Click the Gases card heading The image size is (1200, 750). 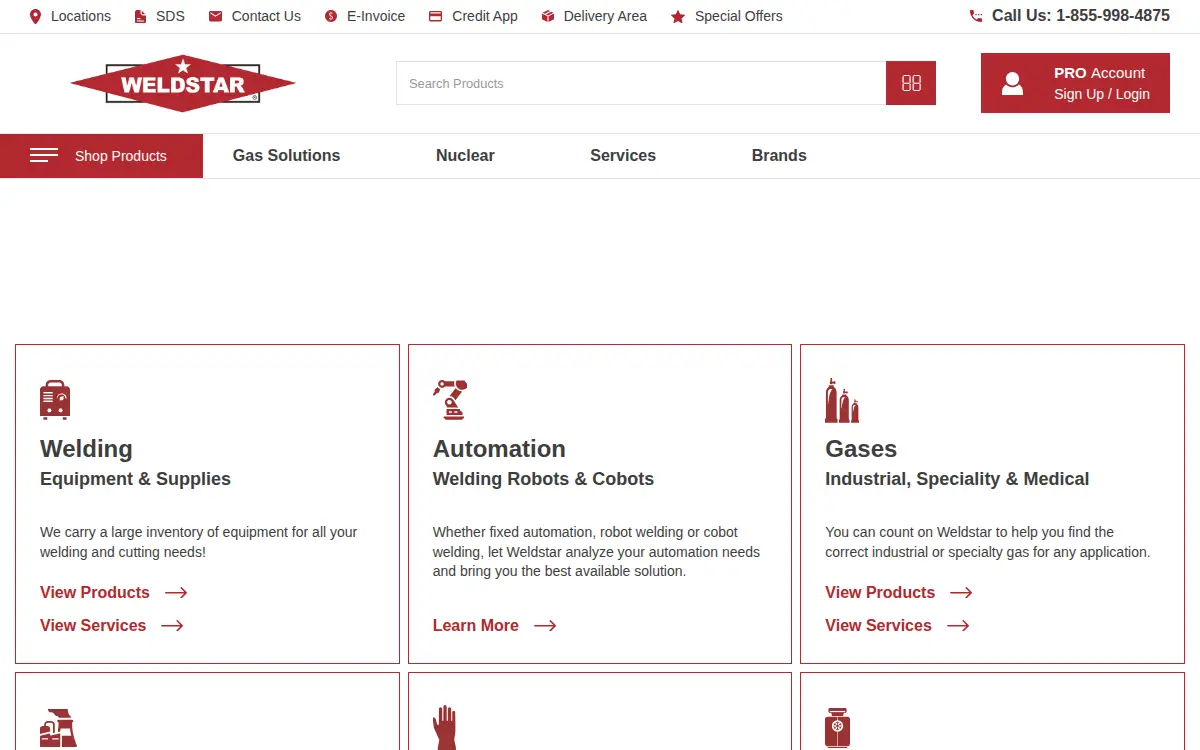pyautogui.click(x=861, y=449)
